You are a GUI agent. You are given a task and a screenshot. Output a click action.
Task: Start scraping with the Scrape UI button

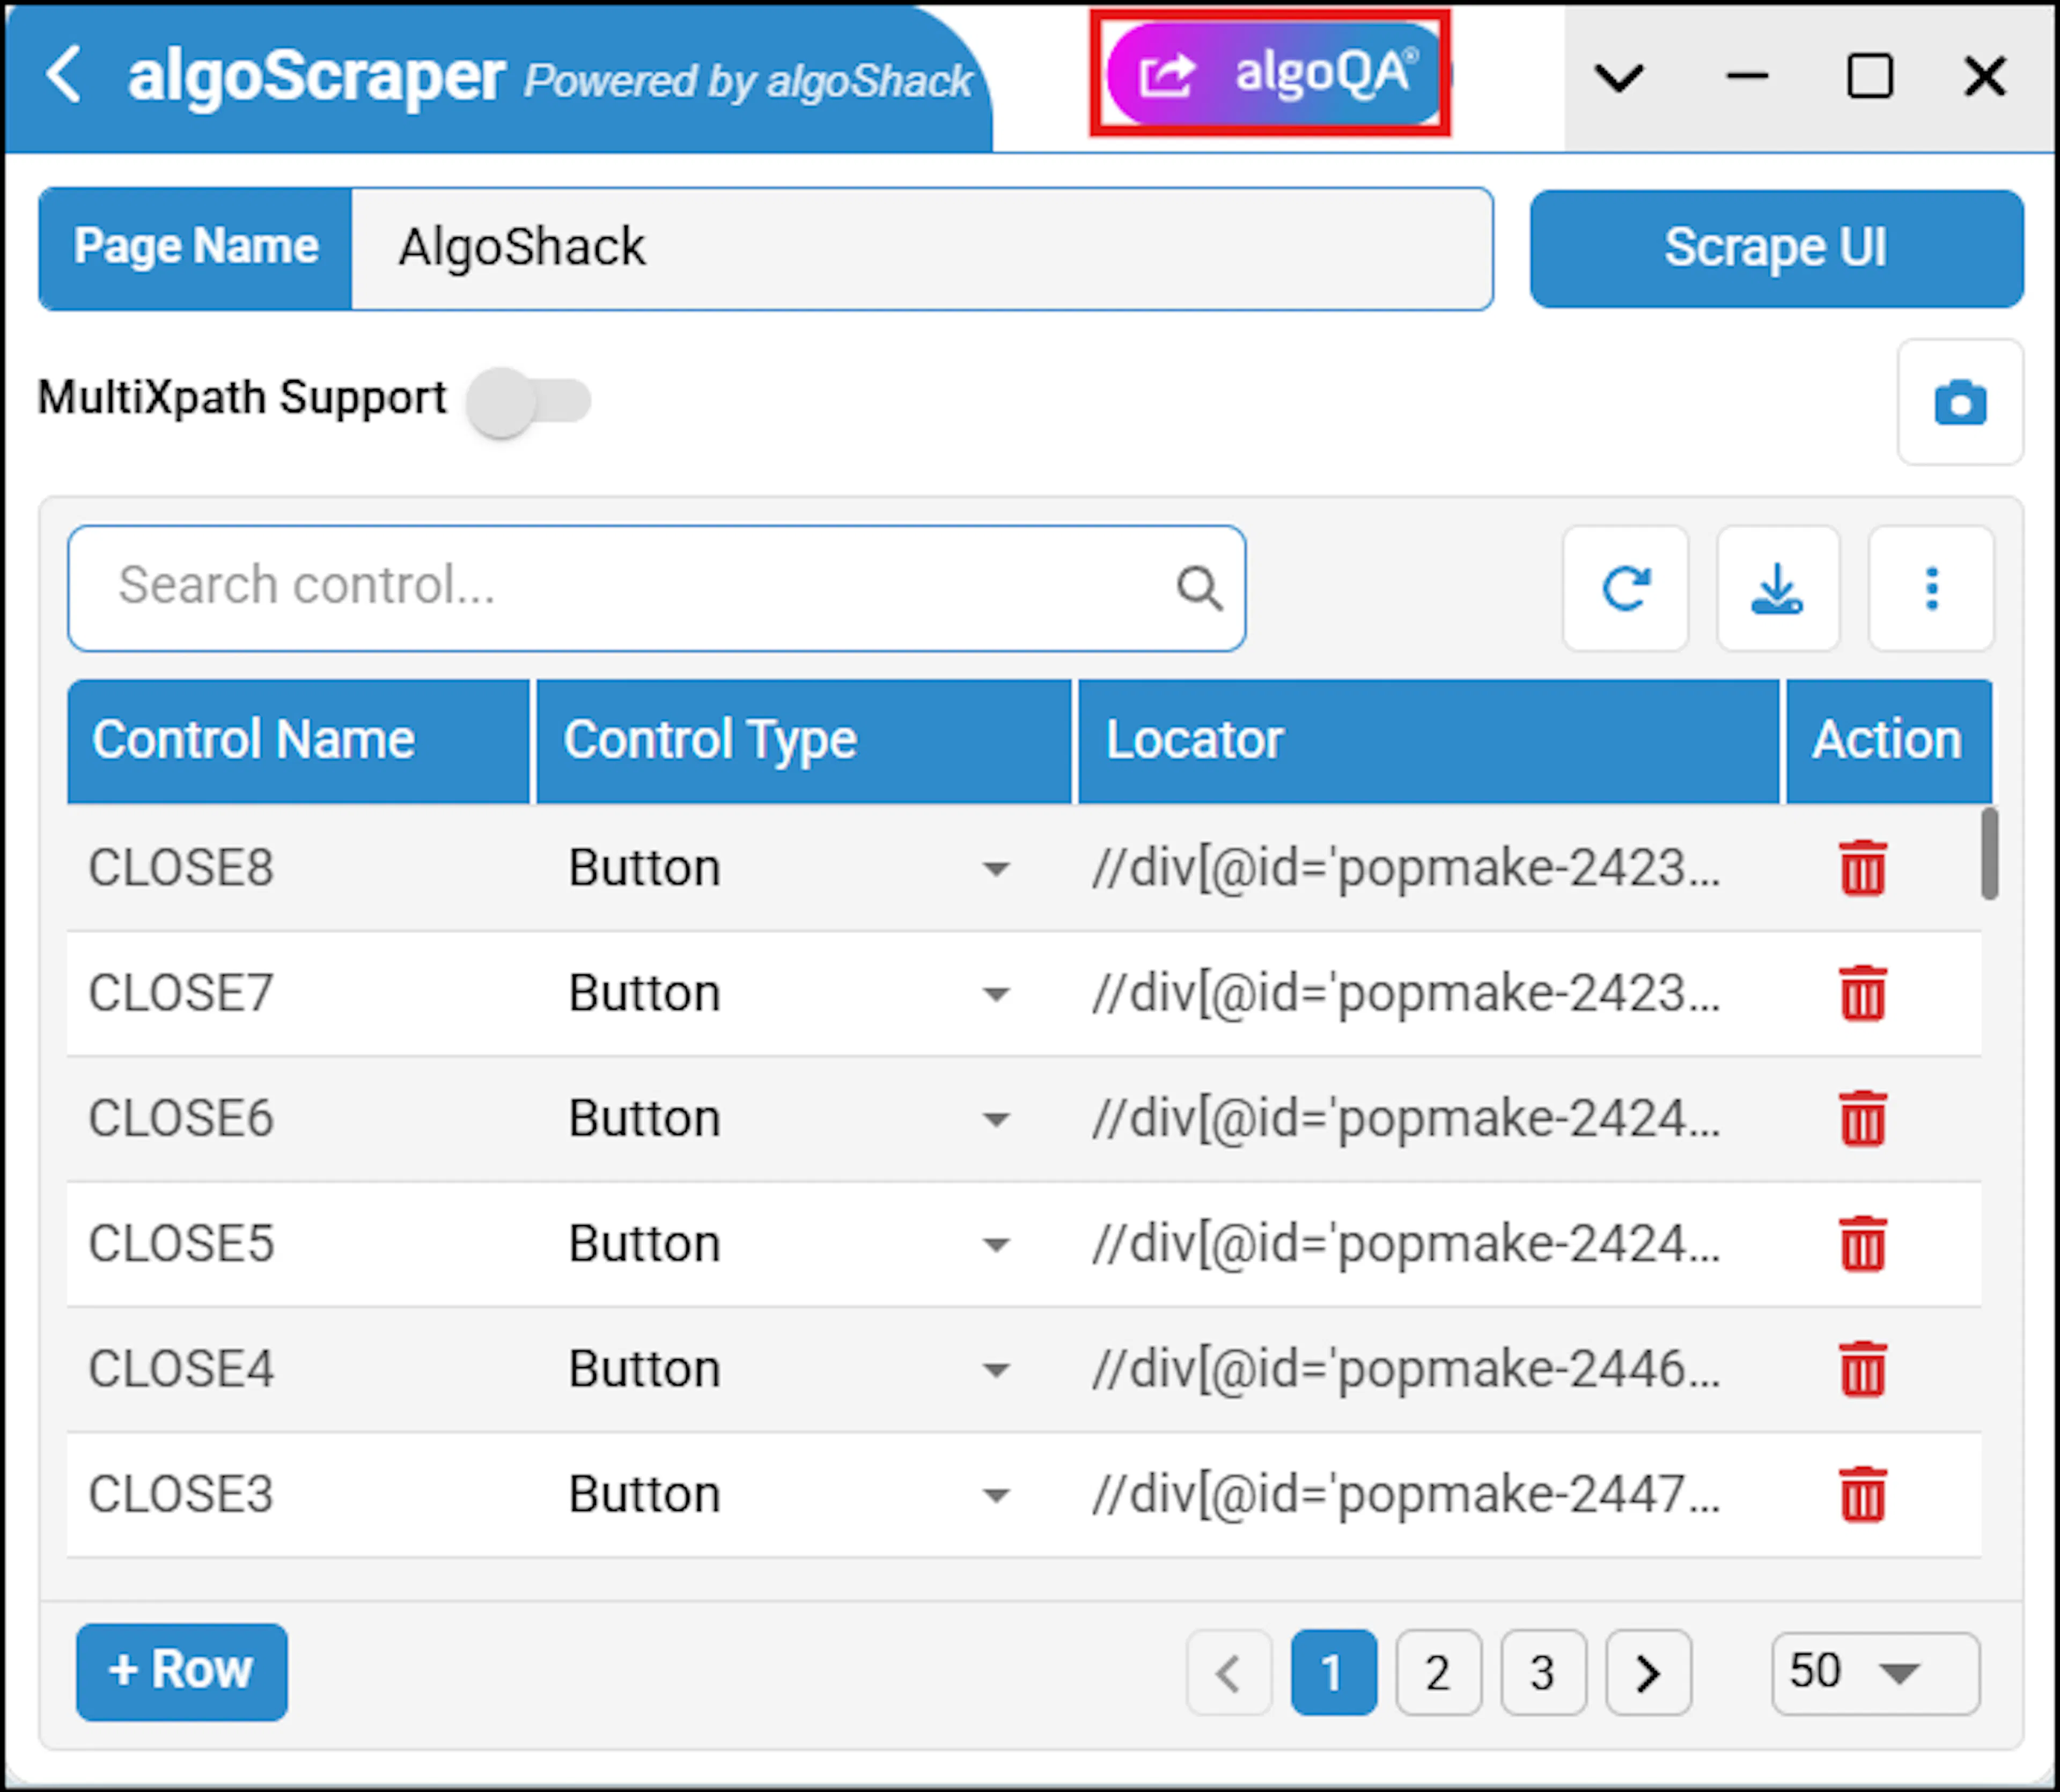(1776, 248)
